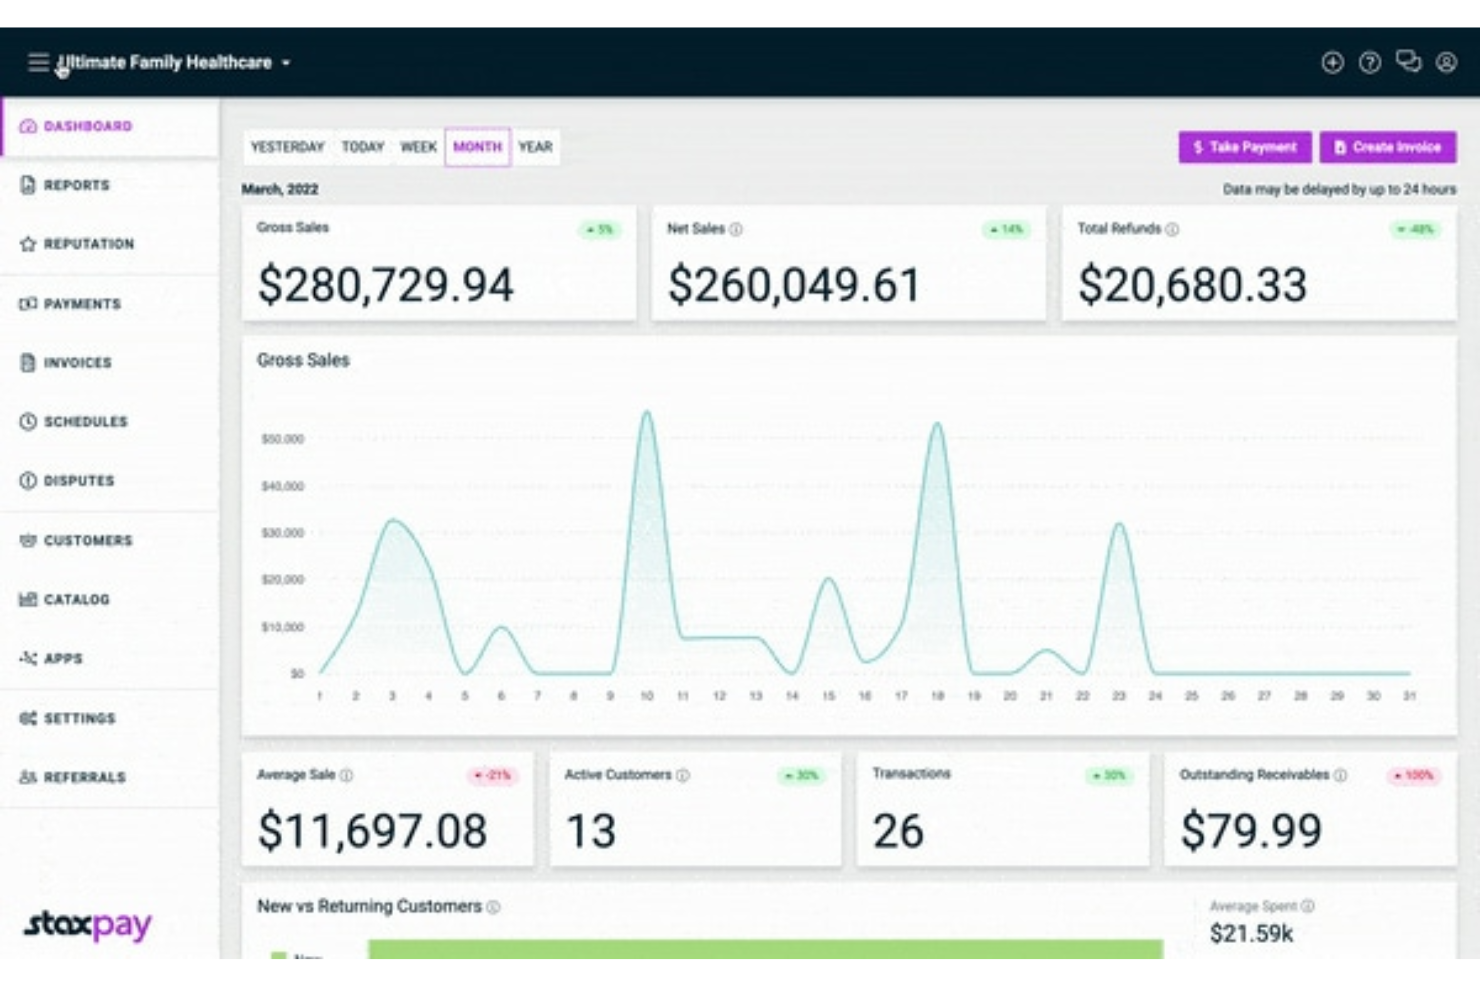This screenshot has height=987, width=1480.
Task: Open the Invoices sidebar icon
Action: [x=27, y=362]
